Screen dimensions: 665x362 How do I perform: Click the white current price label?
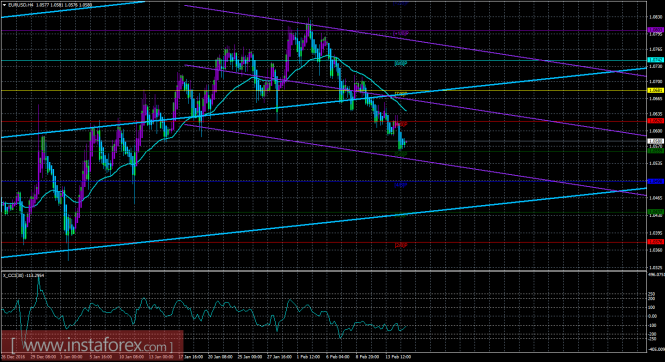(656, 141)
